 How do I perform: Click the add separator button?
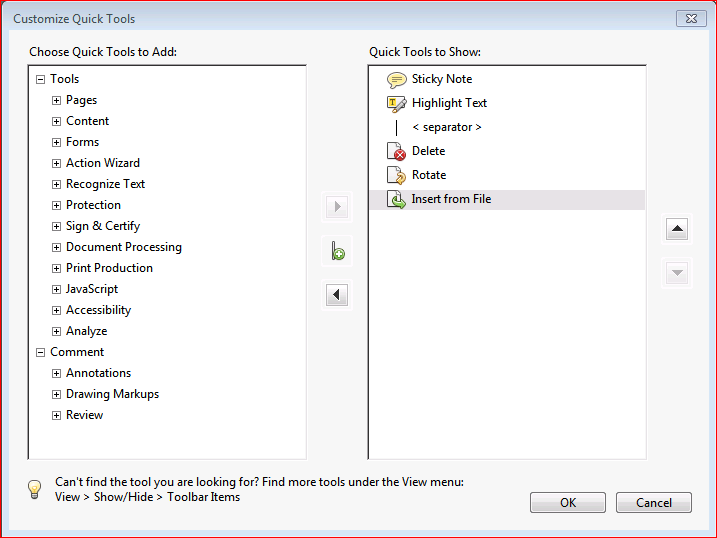click(337, 251)
